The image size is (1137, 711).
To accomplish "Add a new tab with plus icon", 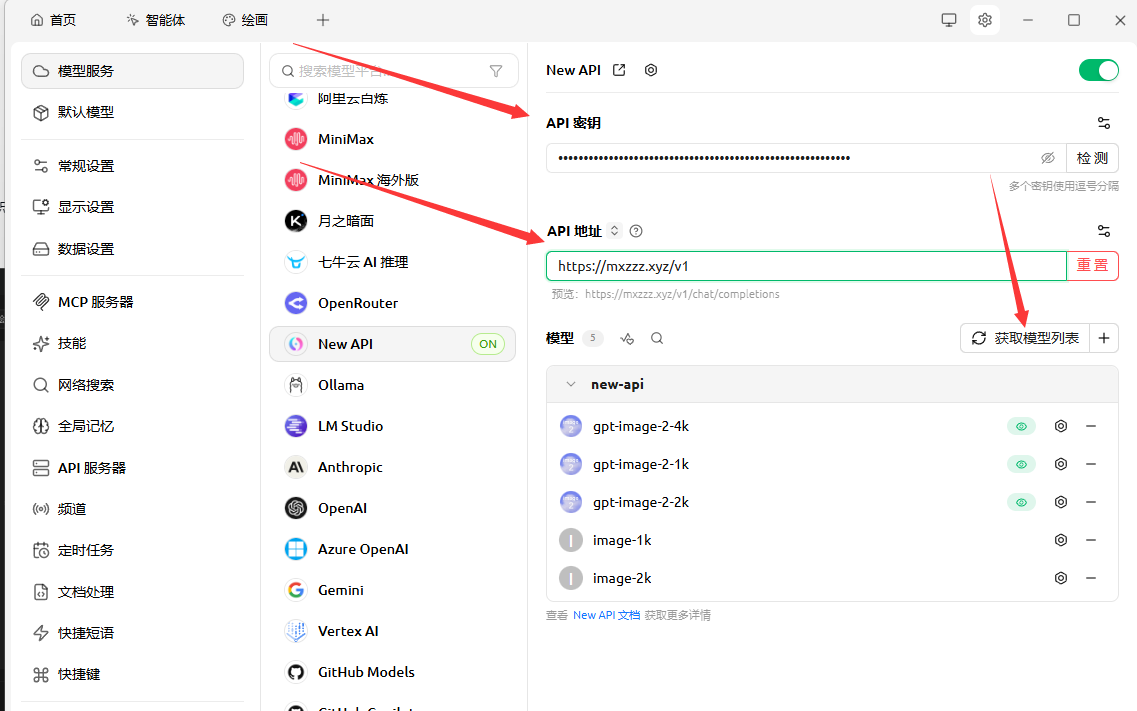I will (323, 20).
